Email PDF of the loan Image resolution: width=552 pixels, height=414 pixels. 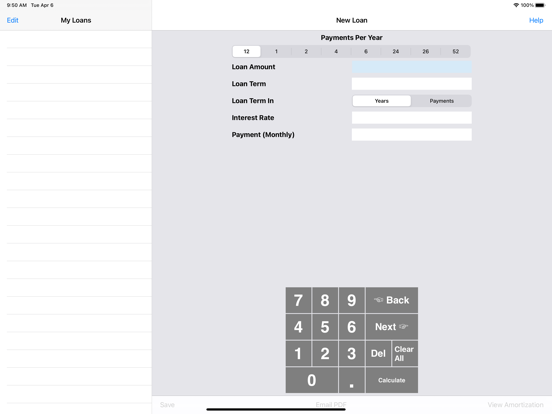point(331,405)
